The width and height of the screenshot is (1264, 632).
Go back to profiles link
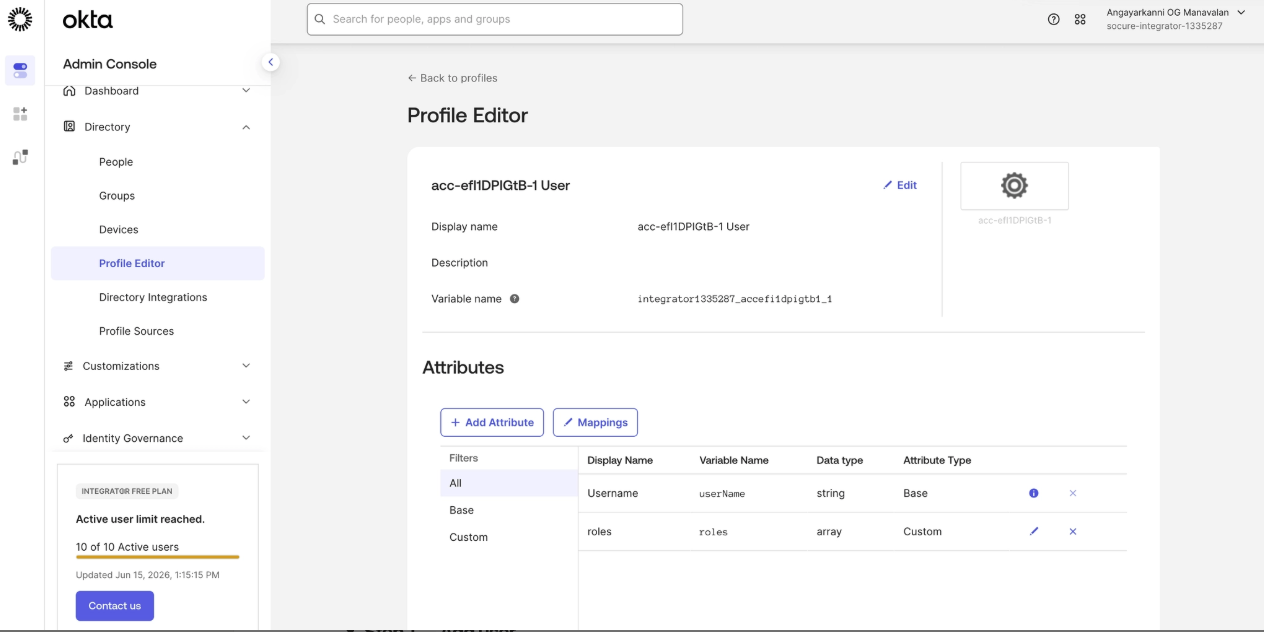click(x=452, y=78)
